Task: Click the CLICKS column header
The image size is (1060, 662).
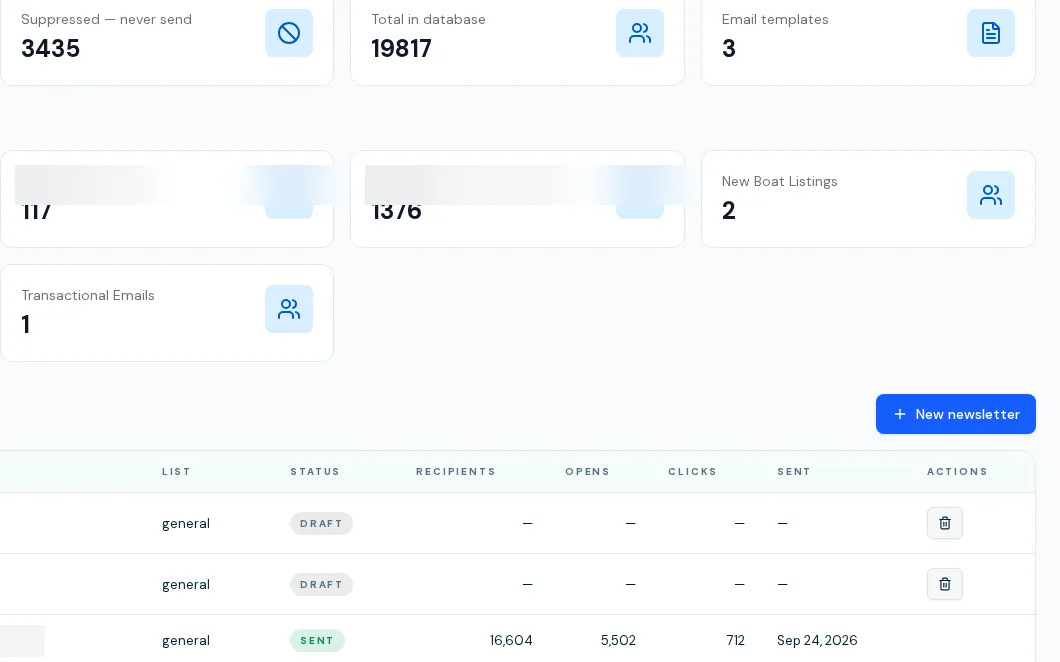Action: click(x=692, y=471)
